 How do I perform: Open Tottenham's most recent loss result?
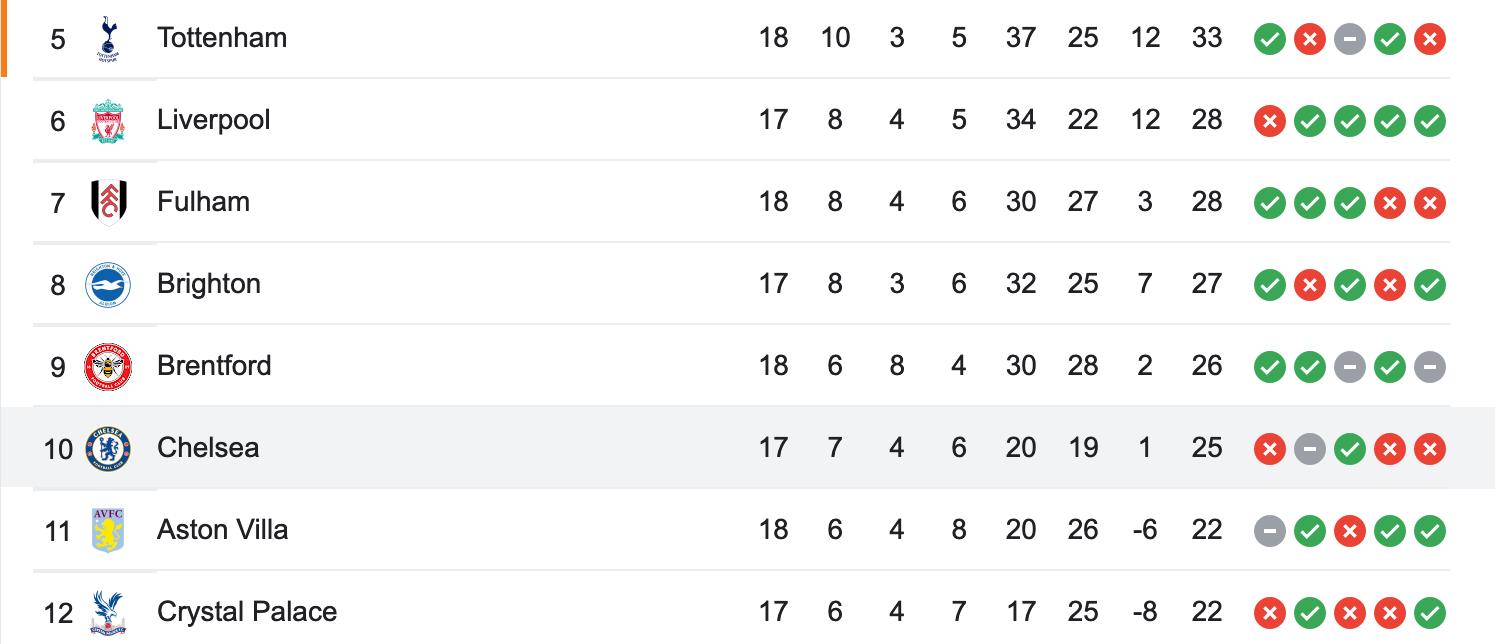(1430, 39)
